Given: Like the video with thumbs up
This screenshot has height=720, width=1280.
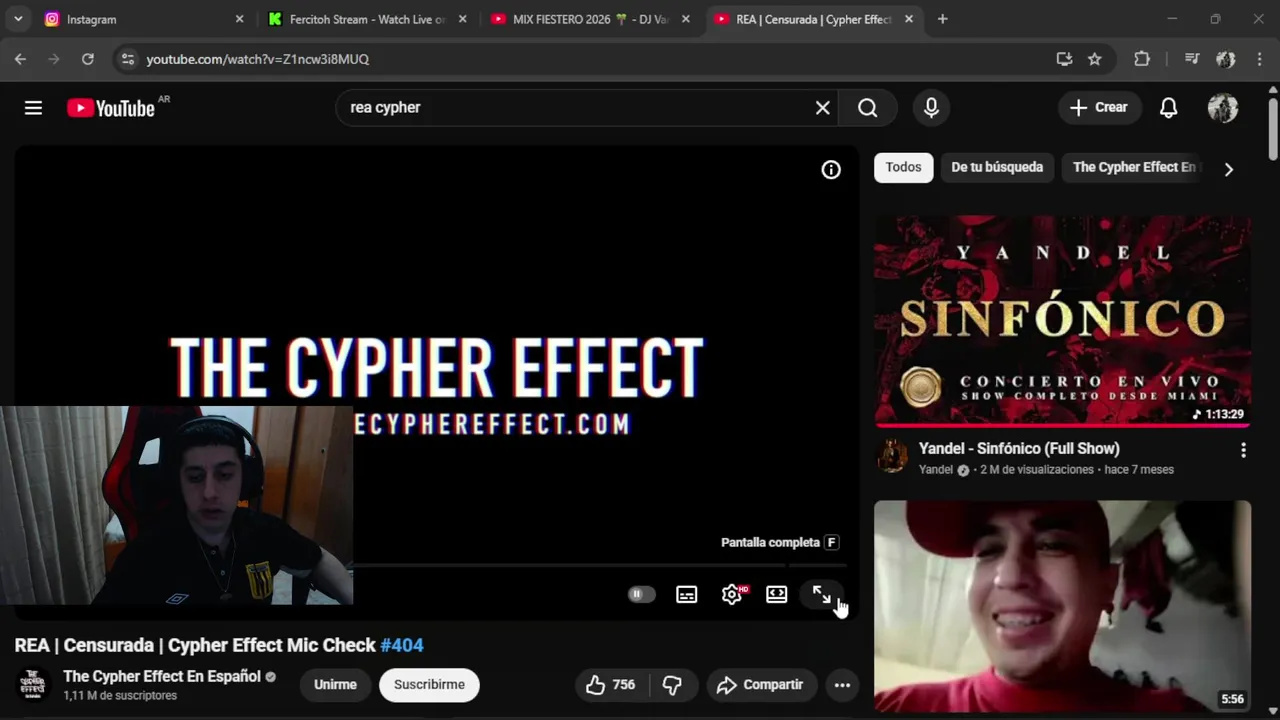Looking at the screenshot, I should [612, 685].
